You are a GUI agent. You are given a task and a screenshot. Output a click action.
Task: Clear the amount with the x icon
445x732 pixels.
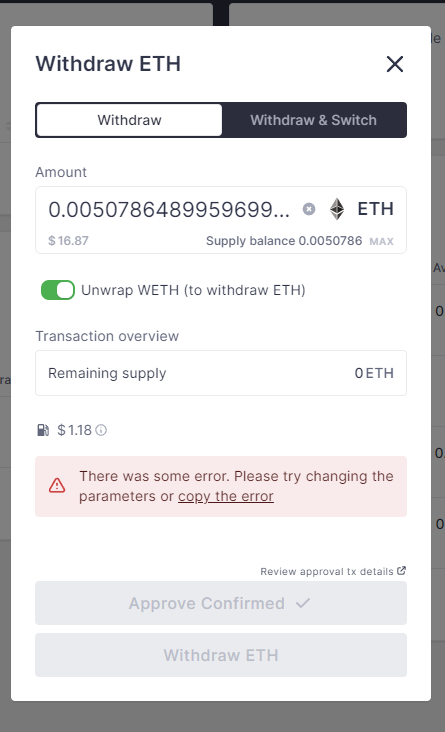[309, 209]
